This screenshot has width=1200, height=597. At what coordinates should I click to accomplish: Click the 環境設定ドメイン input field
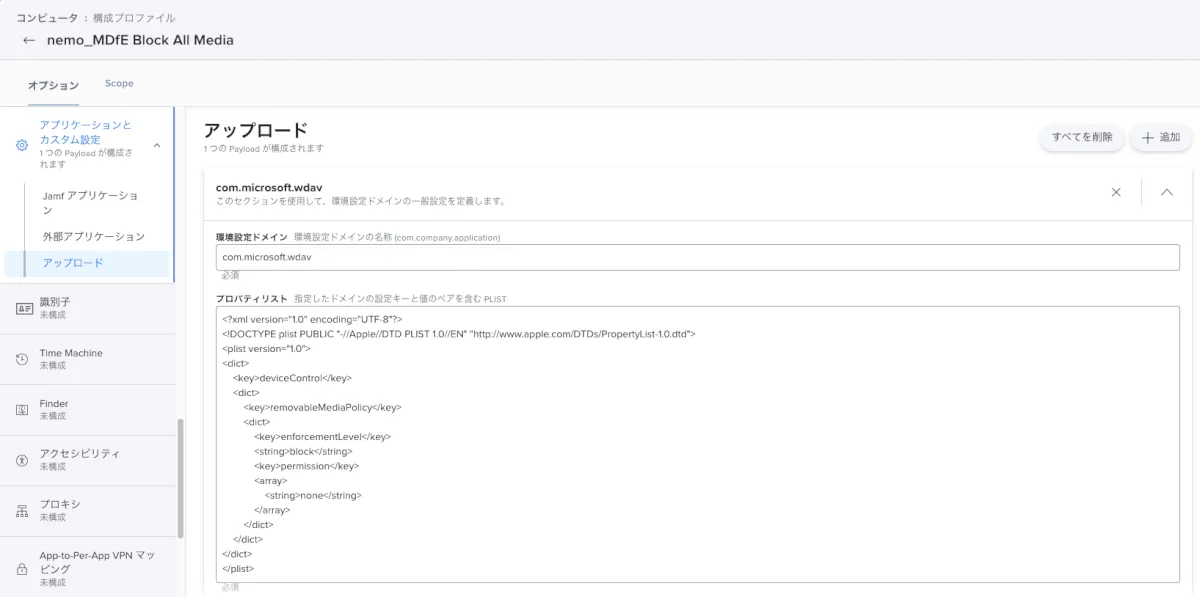point(697,258)
